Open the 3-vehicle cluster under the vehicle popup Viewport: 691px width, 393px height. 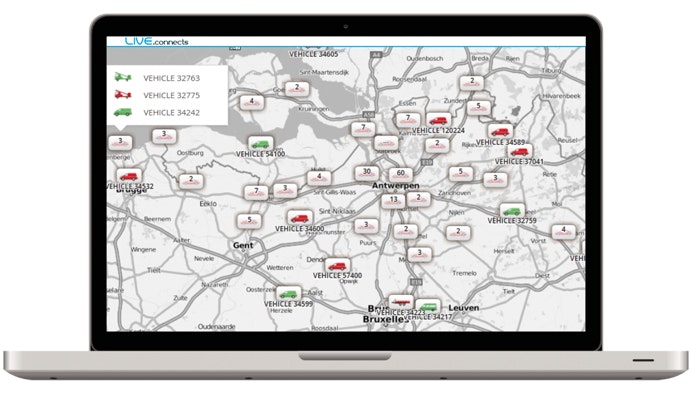(x=120, y=142)
